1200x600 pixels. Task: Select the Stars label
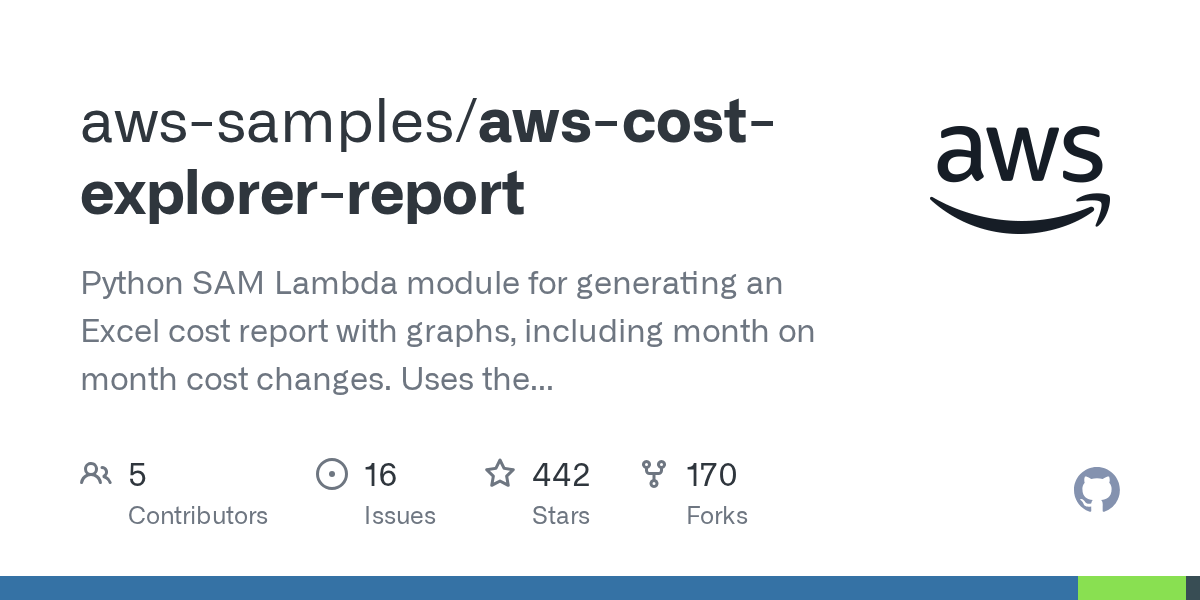(x=561, y=516)
